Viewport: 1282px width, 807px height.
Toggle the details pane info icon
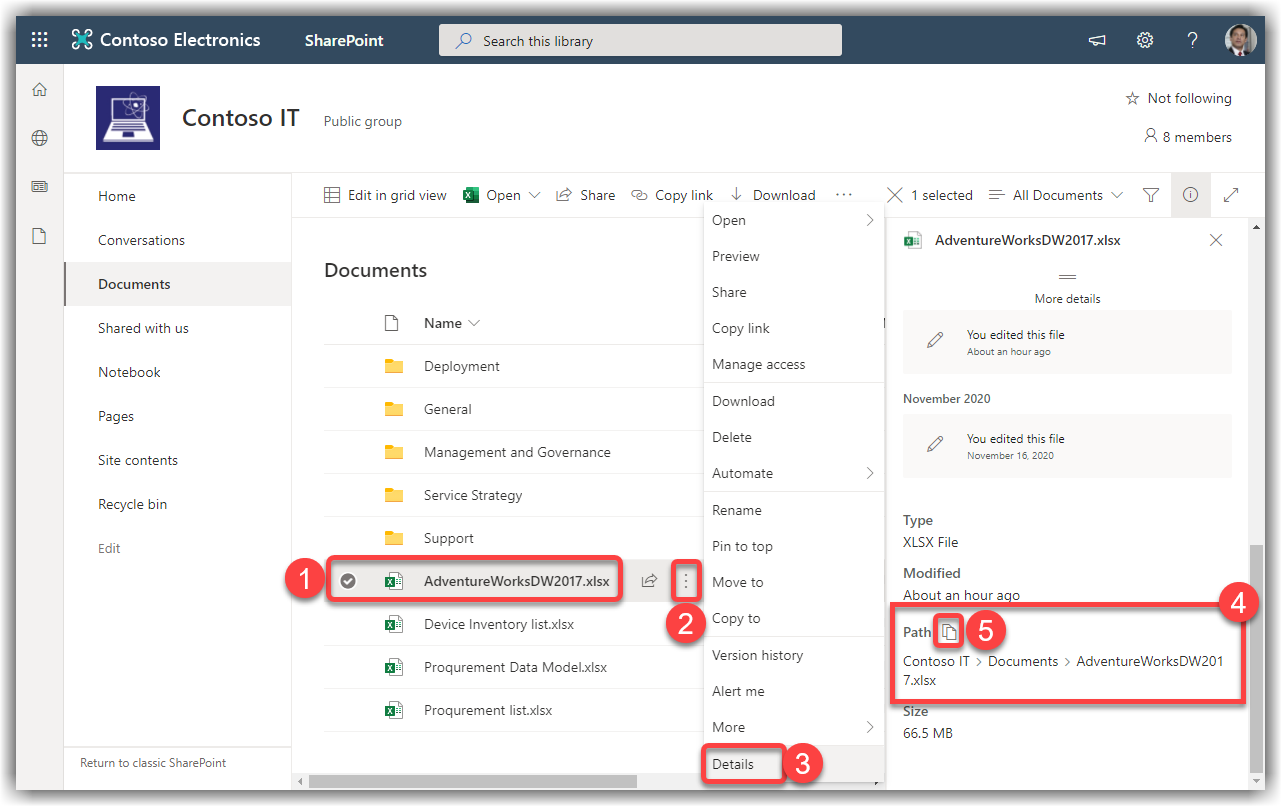[x=1190, y=195]
